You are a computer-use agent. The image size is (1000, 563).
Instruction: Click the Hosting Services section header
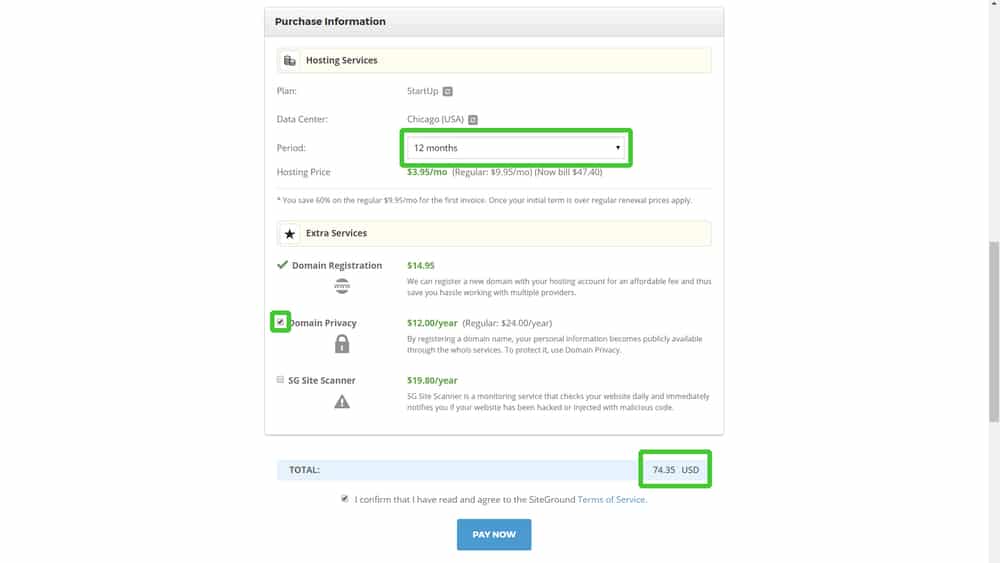point(494,61)
